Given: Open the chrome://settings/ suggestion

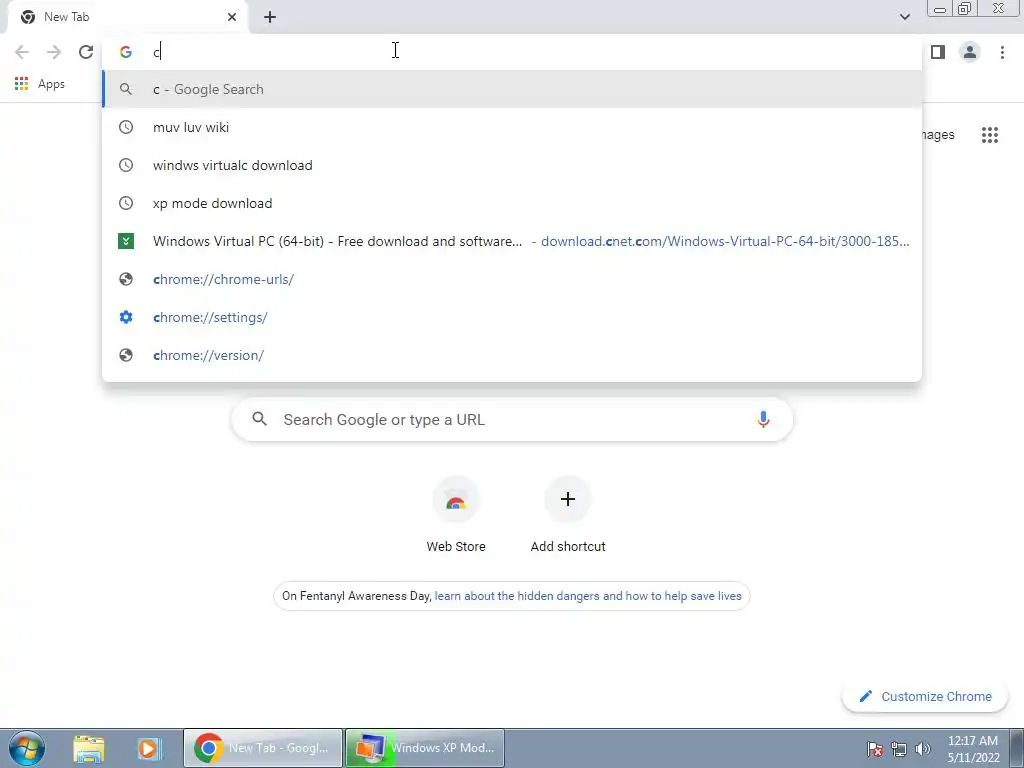Looking at the screenshot, I should click(512, 317).
